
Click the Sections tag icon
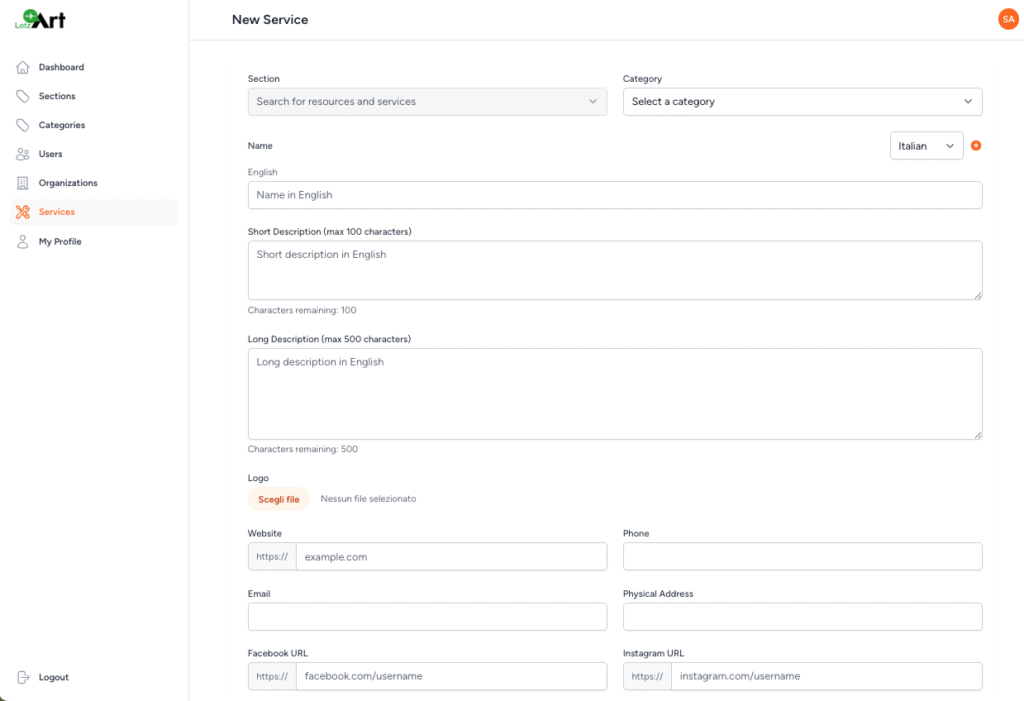tap(23, 97)
